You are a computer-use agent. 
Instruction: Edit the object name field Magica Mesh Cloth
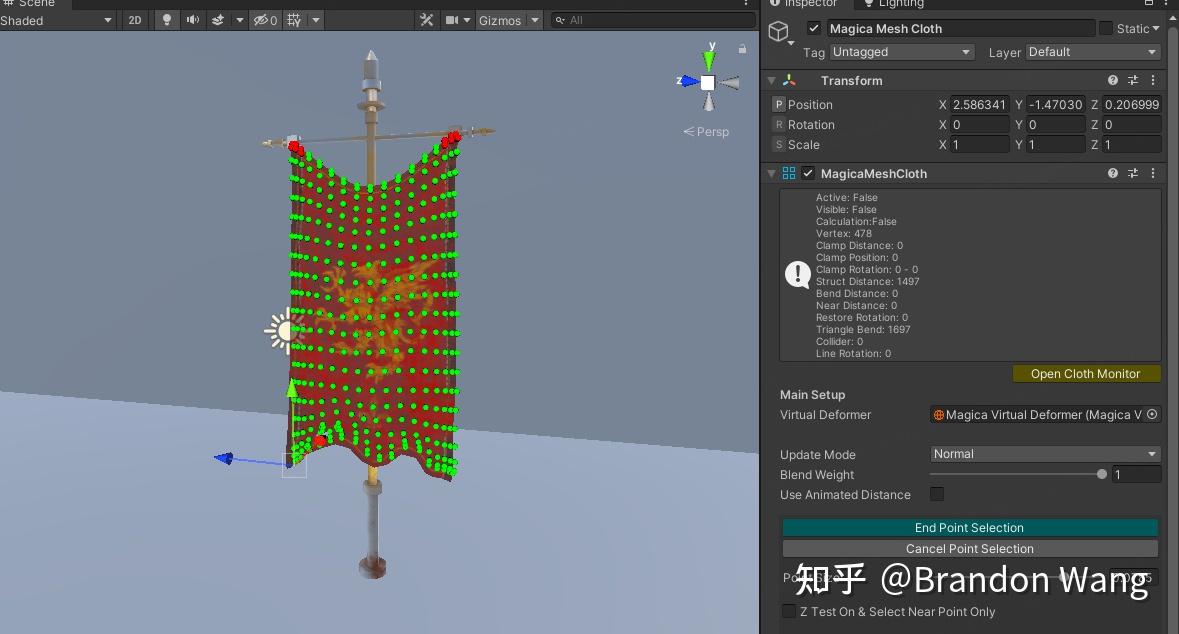[959, 29]
